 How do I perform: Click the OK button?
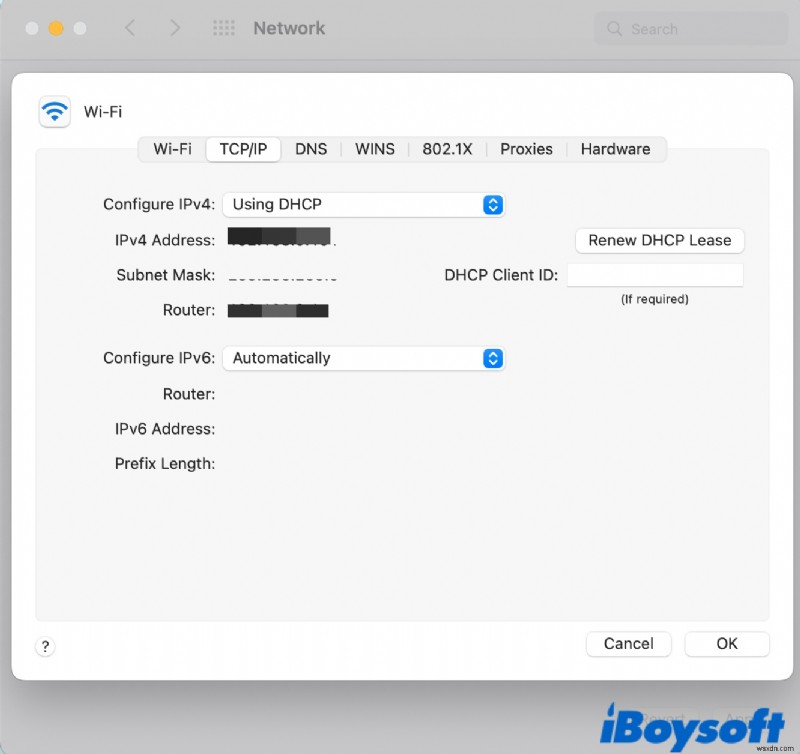coord(727,644)
